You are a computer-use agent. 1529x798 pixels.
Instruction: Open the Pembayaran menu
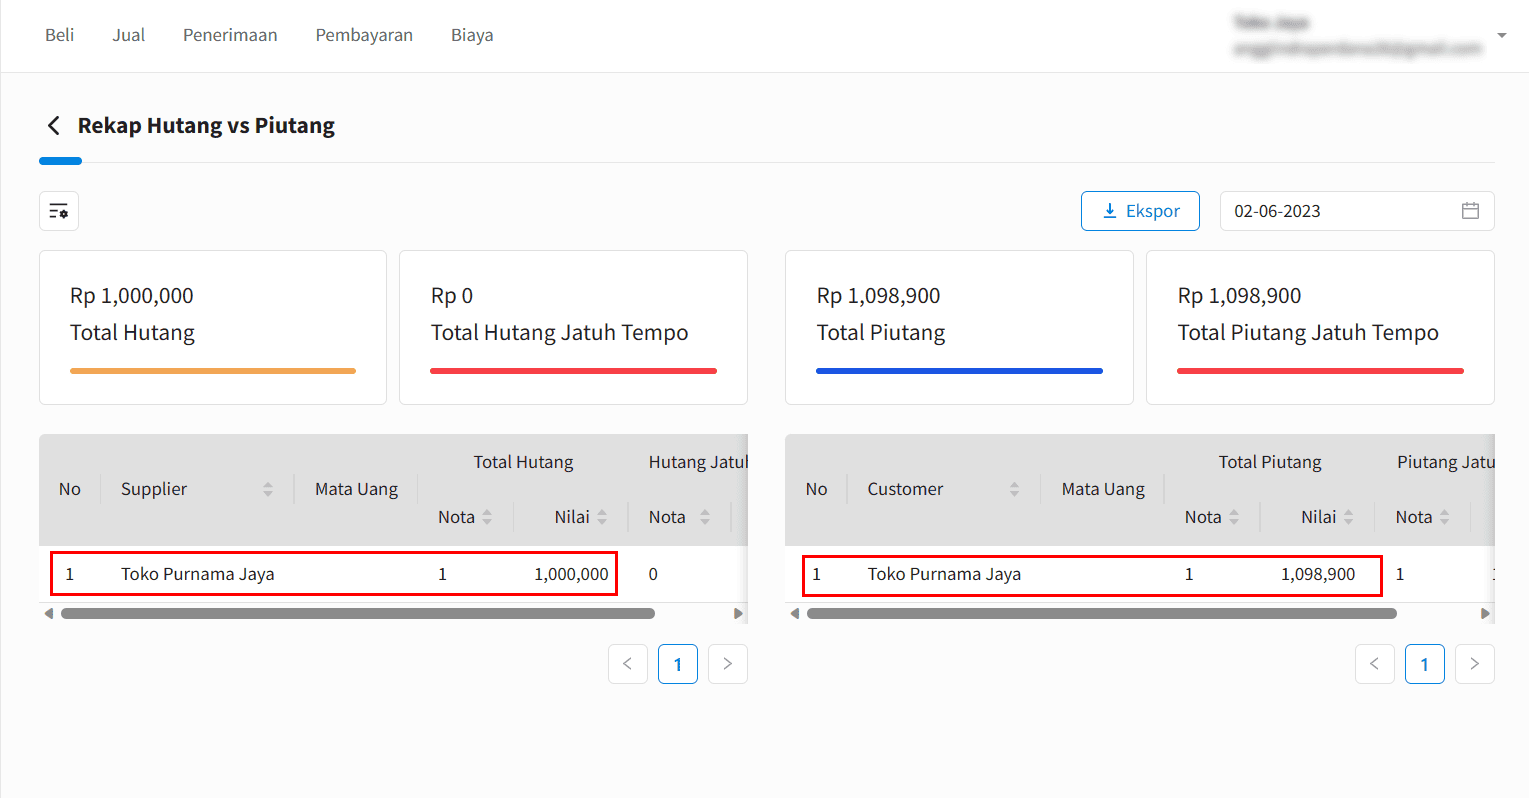tap(364, 35)
